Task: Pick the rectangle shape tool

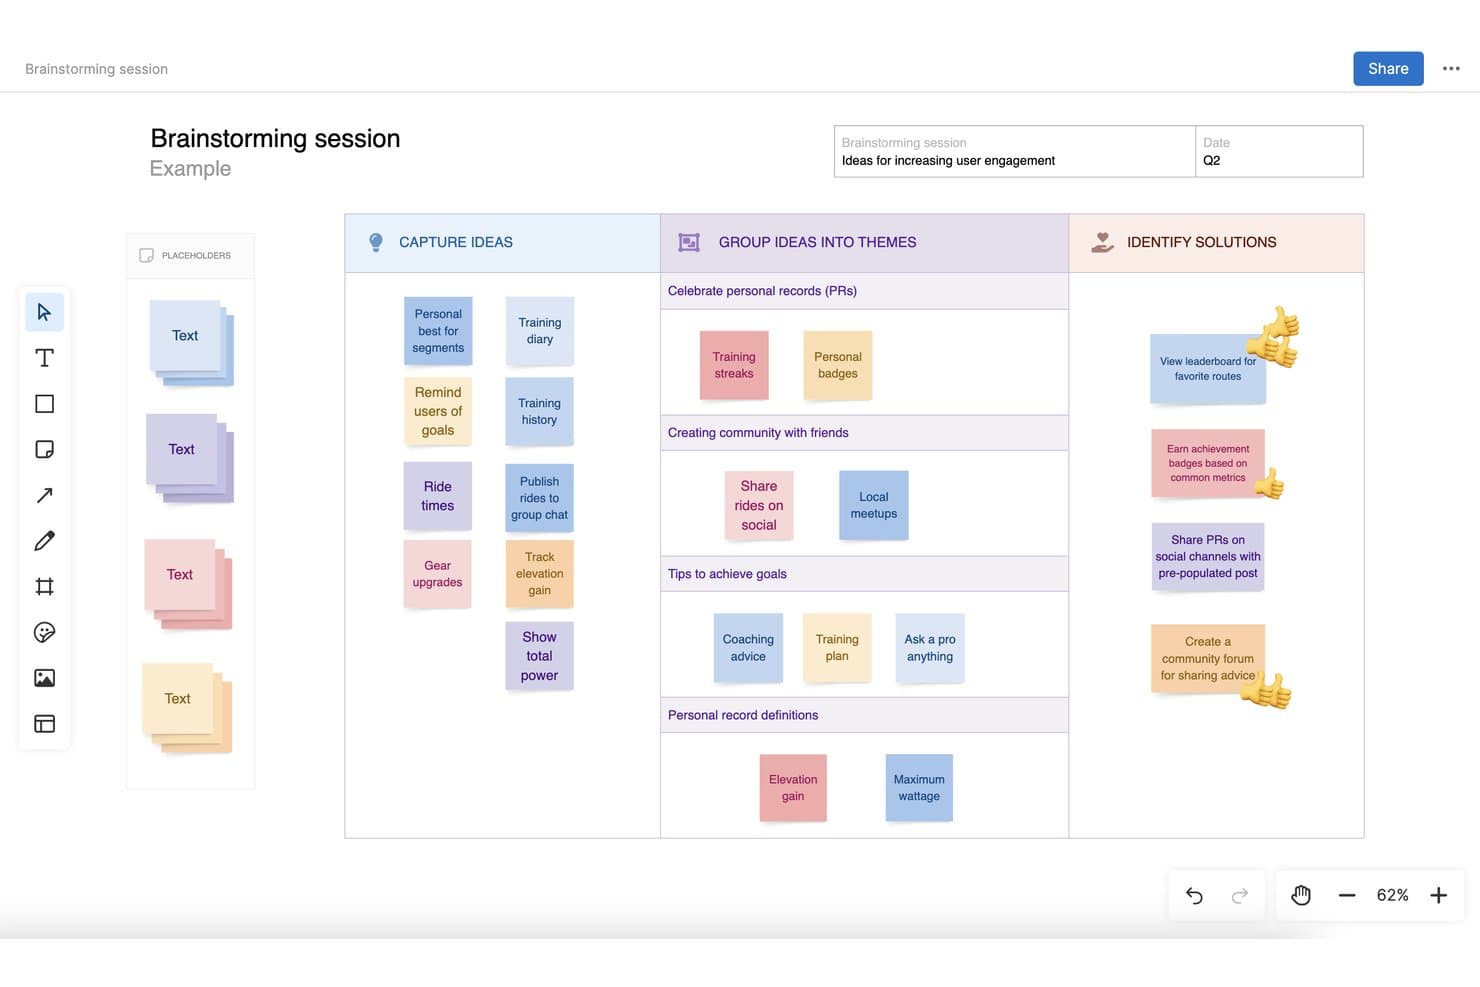Action: tap(44, 404)
